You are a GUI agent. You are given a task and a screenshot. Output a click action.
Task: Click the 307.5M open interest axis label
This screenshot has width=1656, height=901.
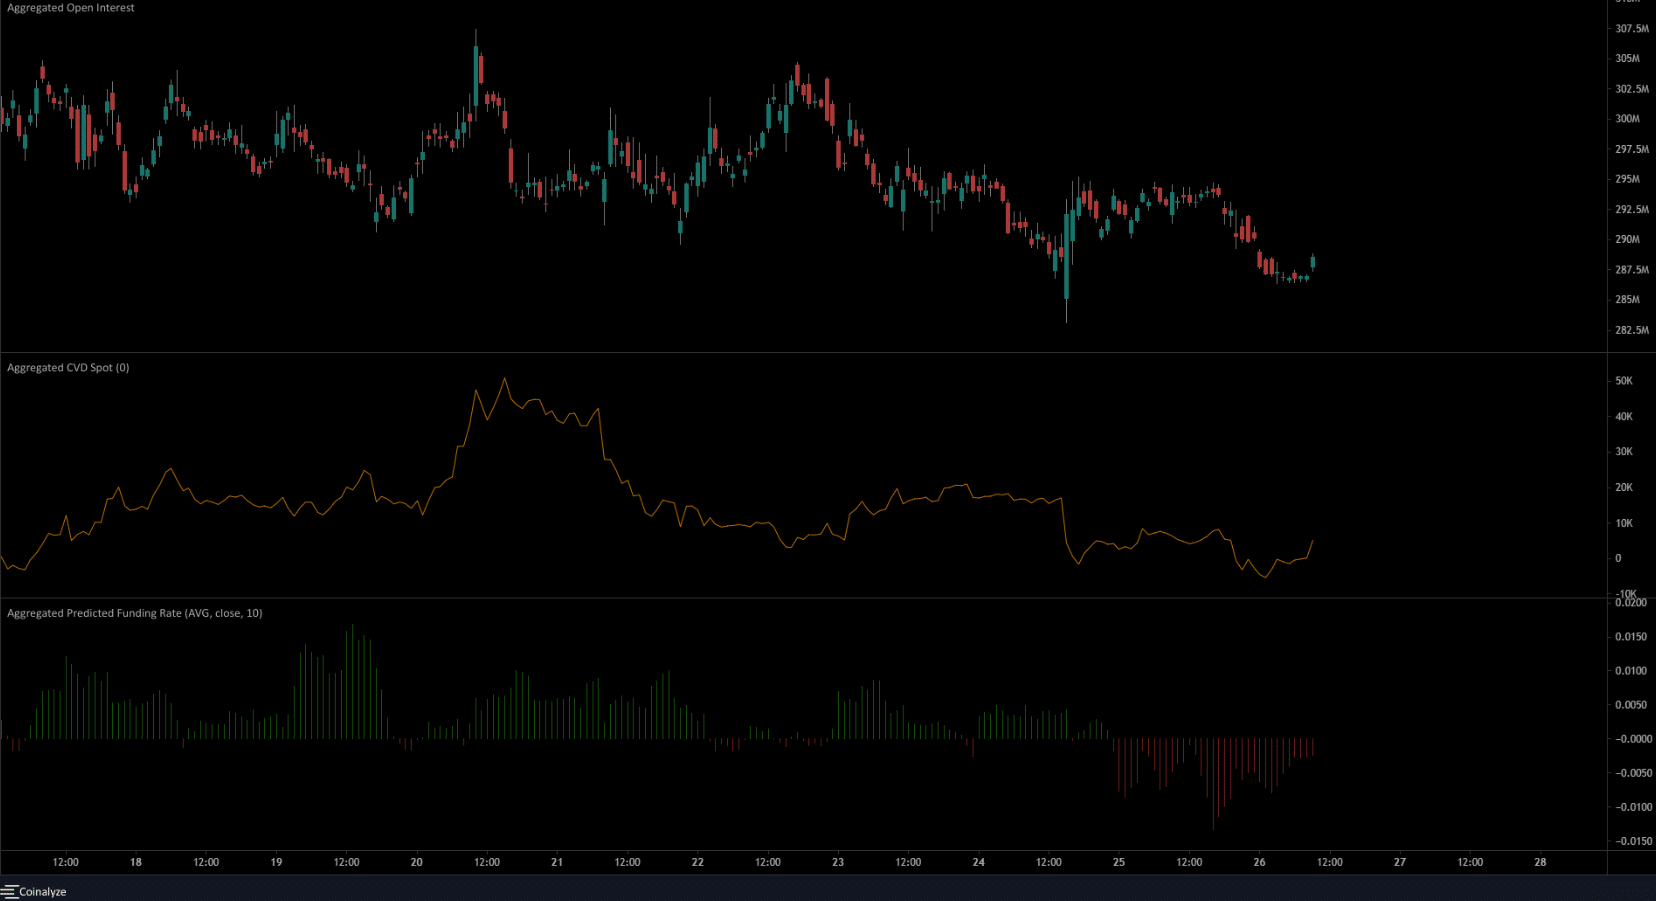coord(1632,29)
